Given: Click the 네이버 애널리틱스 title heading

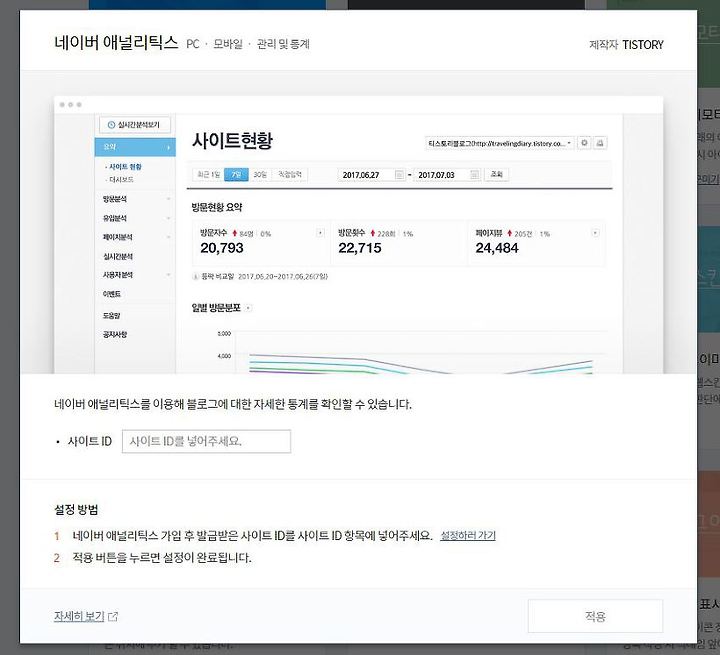Looking at the screenshot, I should pos(116,43).
